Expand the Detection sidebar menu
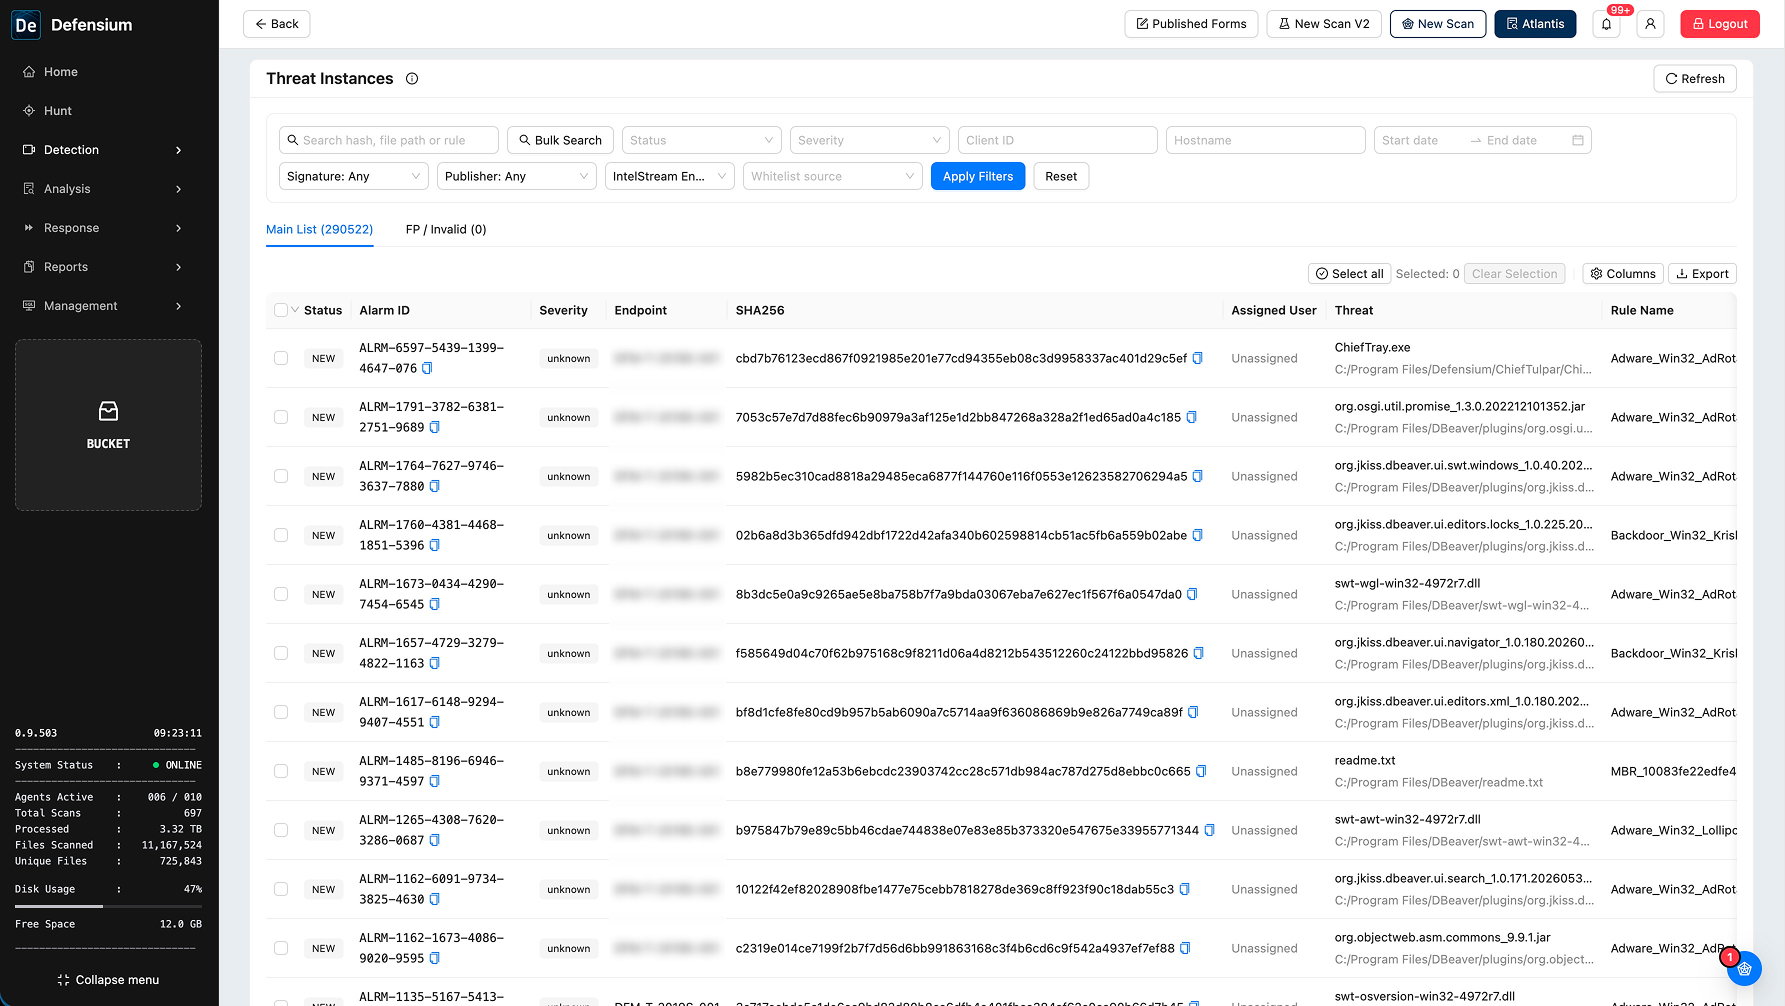1785x1006 pixels. coord(108,150)
